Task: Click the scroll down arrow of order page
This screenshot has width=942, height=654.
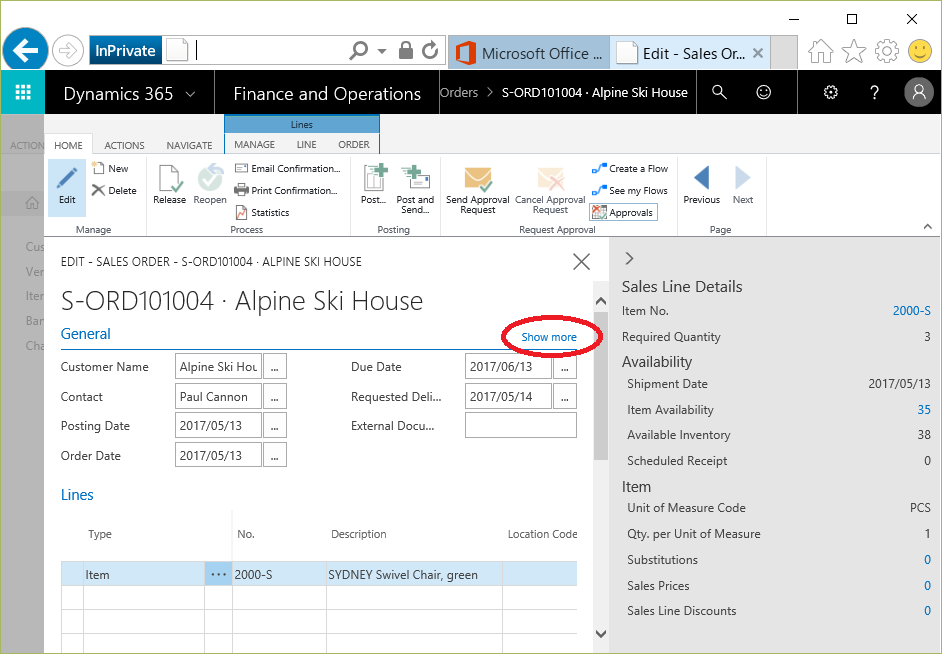Action: 601,633
